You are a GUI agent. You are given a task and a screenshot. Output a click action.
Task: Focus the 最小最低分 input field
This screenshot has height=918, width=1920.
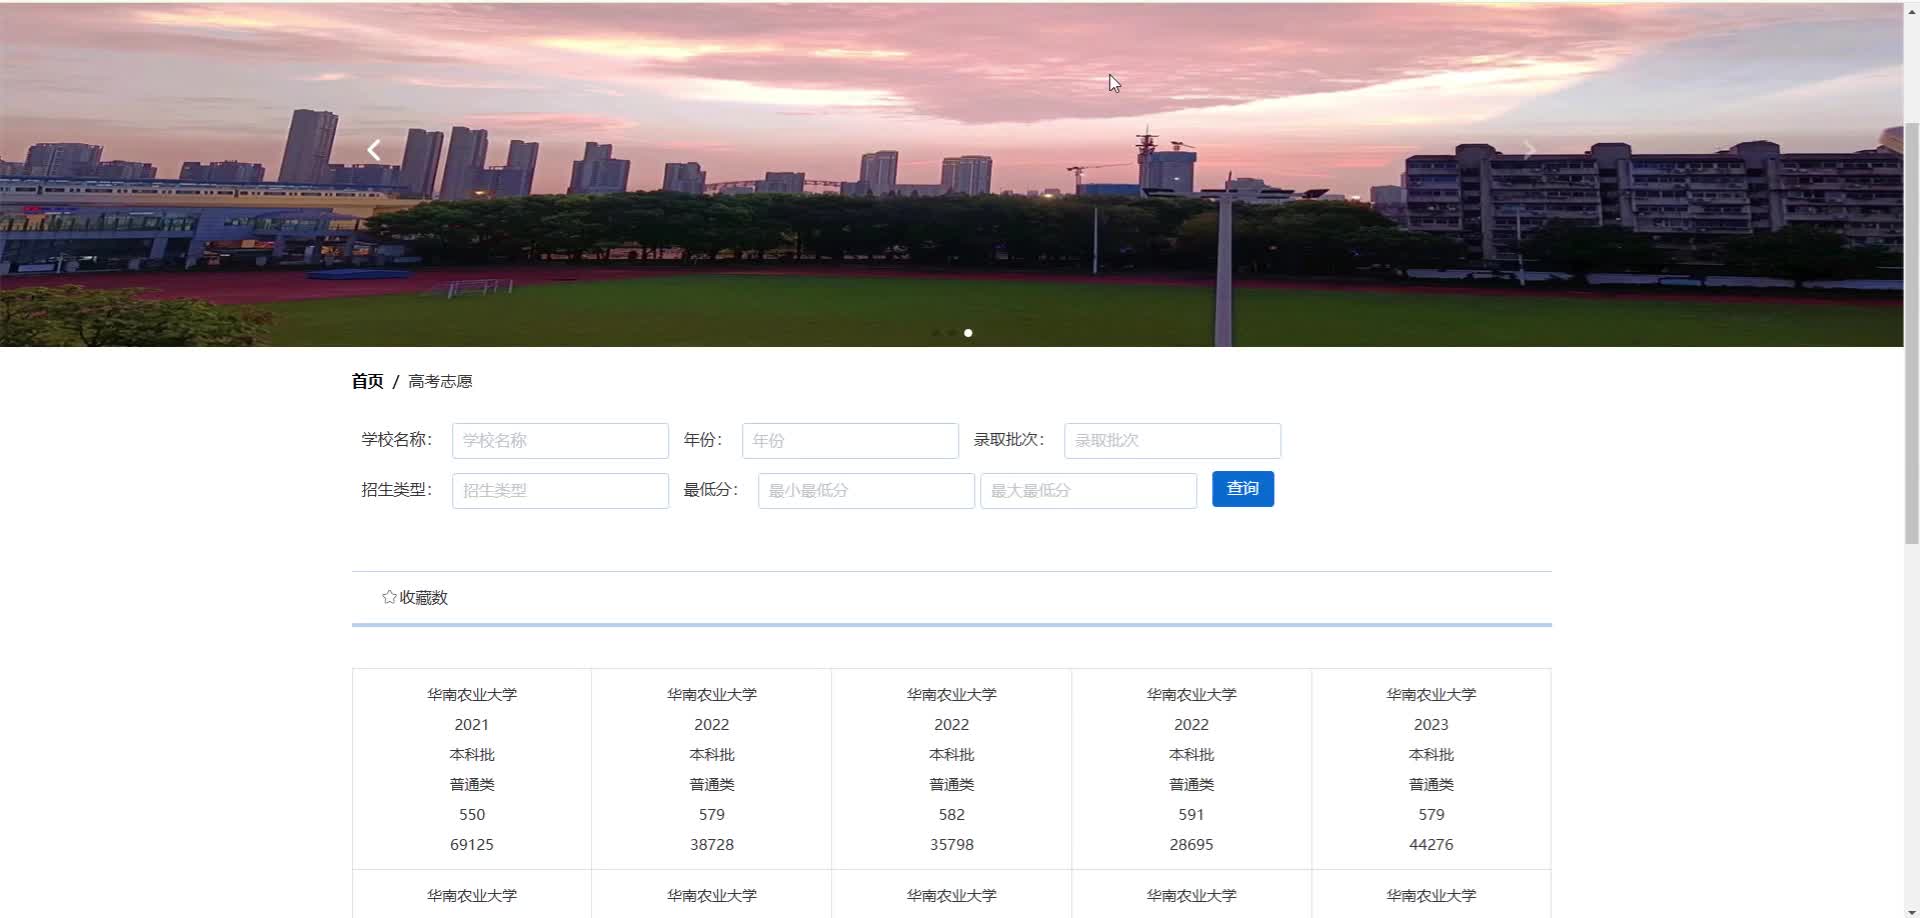tap(866, 490)
